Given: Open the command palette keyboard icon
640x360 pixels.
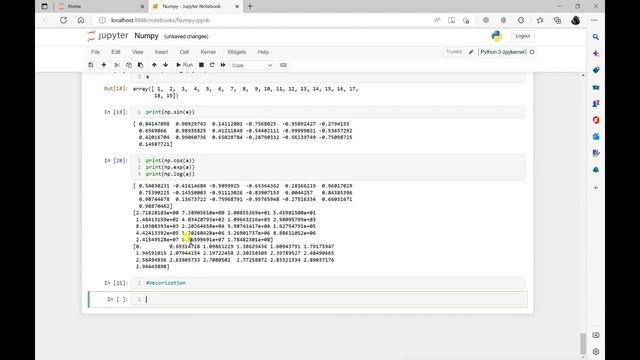Looking at the screenshot, I should (x=283, y=65).
